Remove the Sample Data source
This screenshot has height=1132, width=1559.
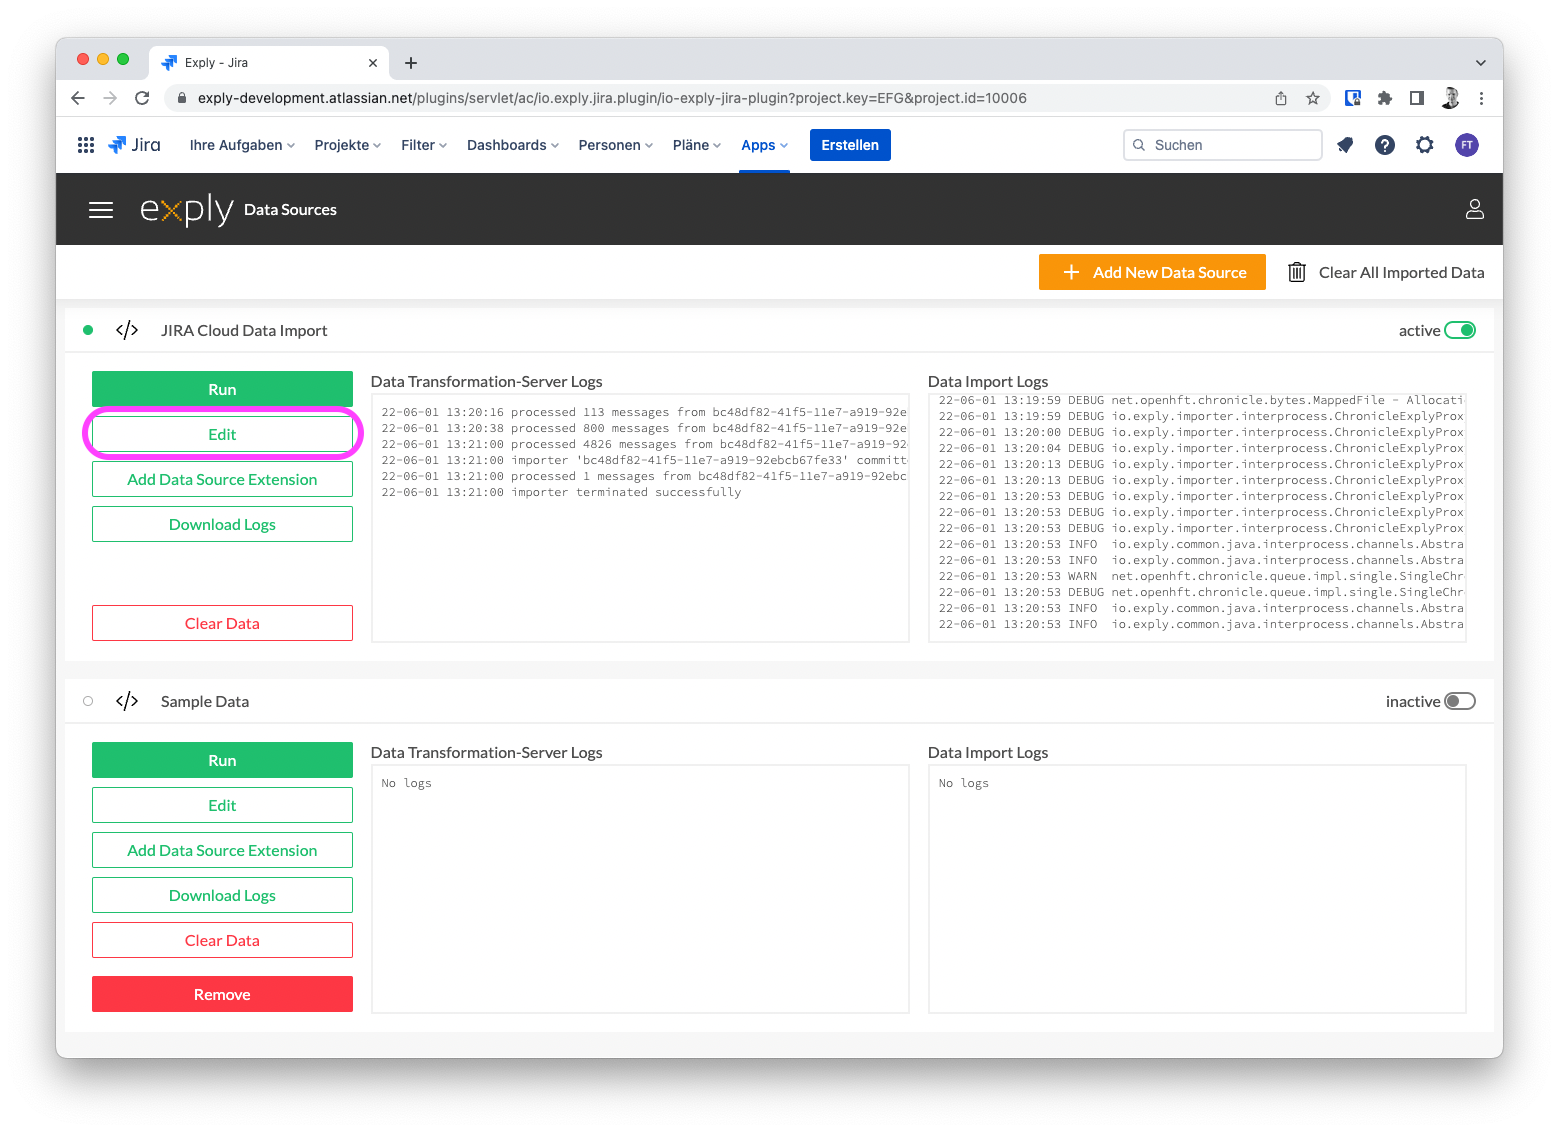[222, 994]
